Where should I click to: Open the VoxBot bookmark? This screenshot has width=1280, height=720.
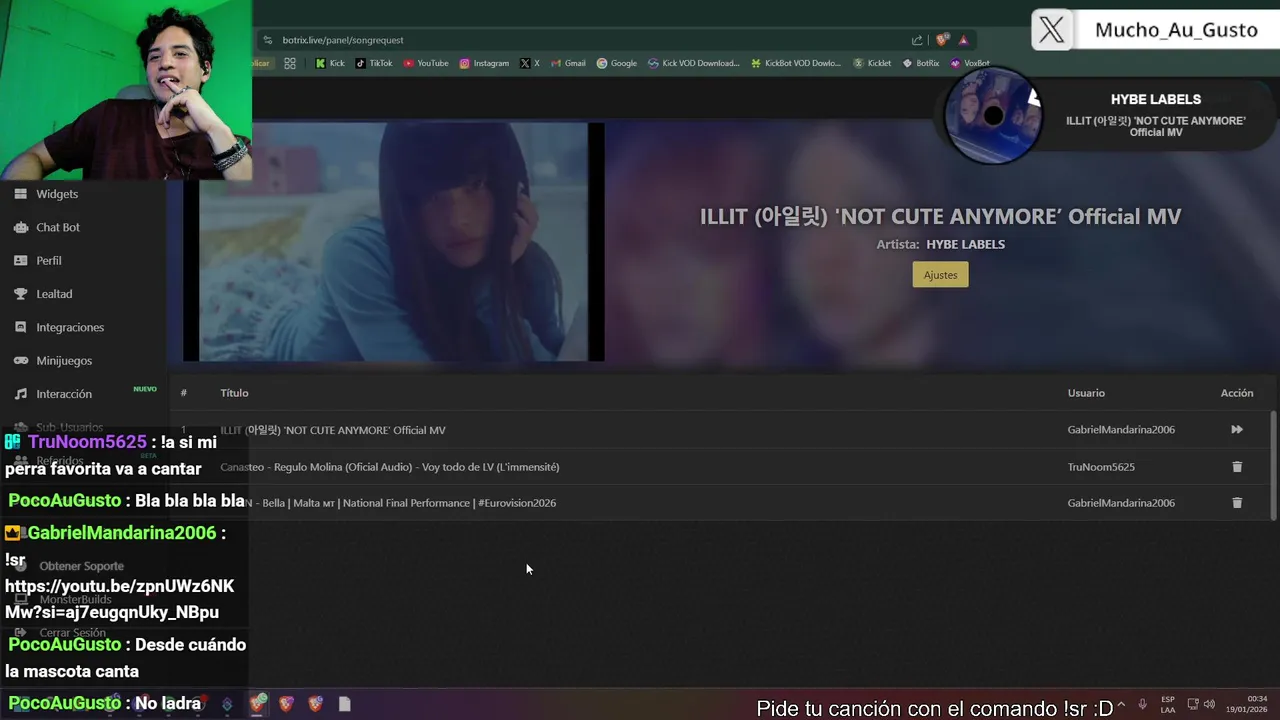coord(970,63)
